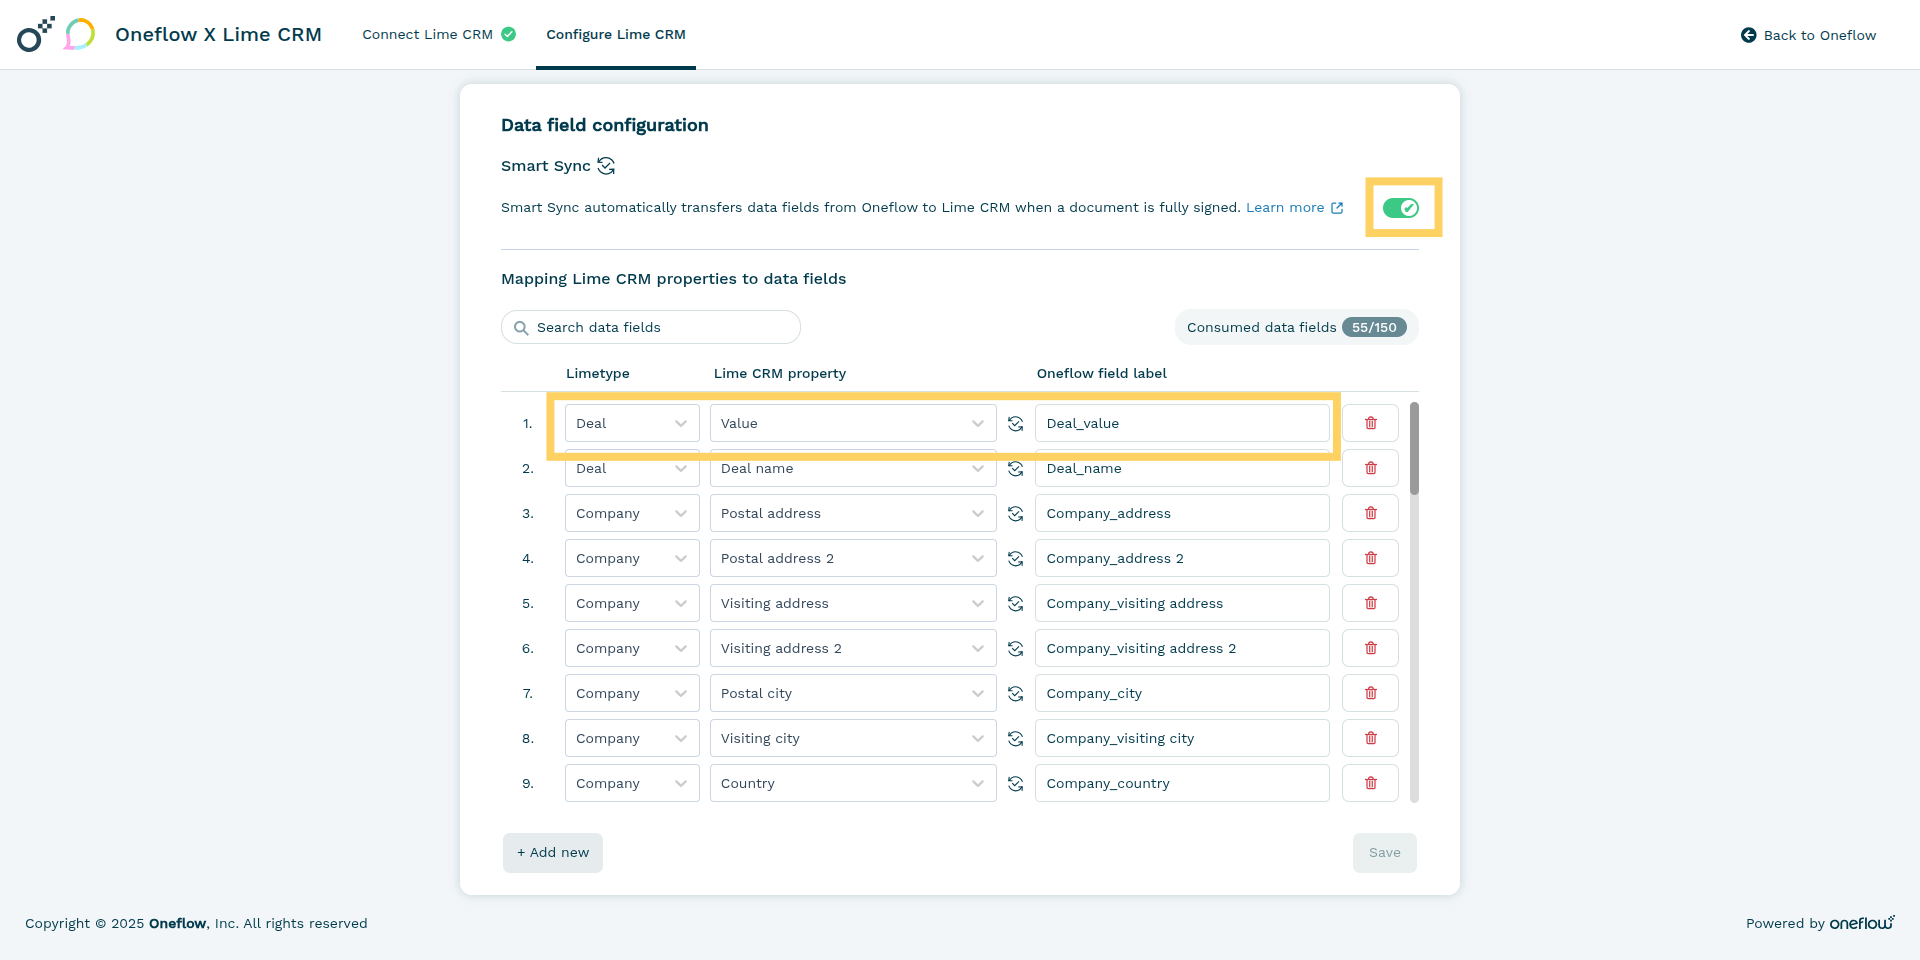Open the Oneflow link in copyright footer

point(178,923)
